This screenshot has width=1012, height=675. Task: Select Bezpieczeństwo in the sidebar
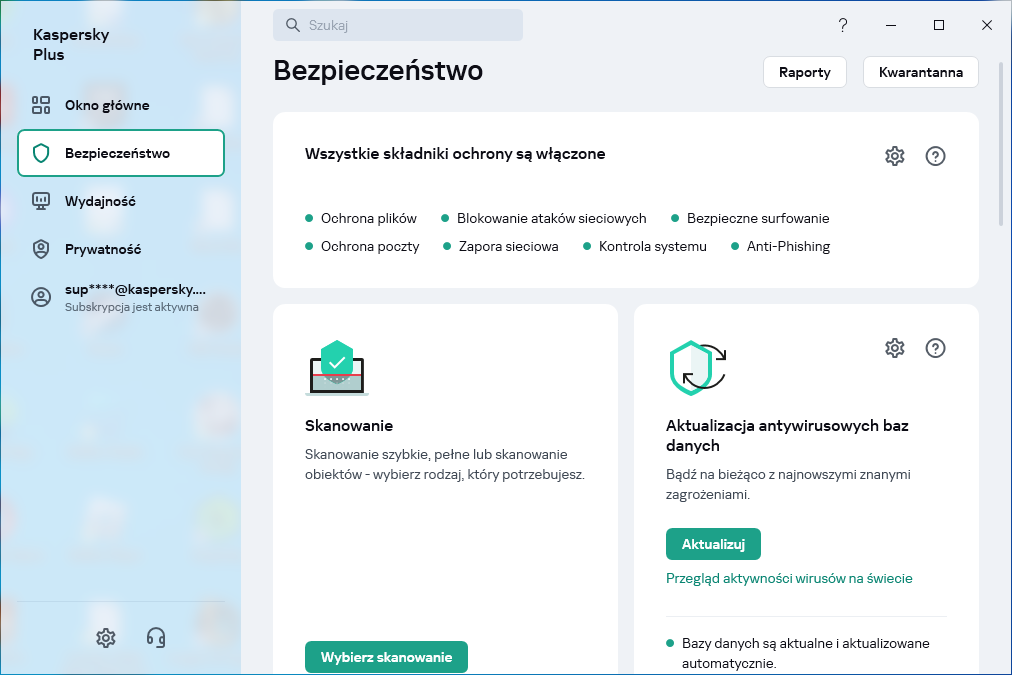click(120, 153)
